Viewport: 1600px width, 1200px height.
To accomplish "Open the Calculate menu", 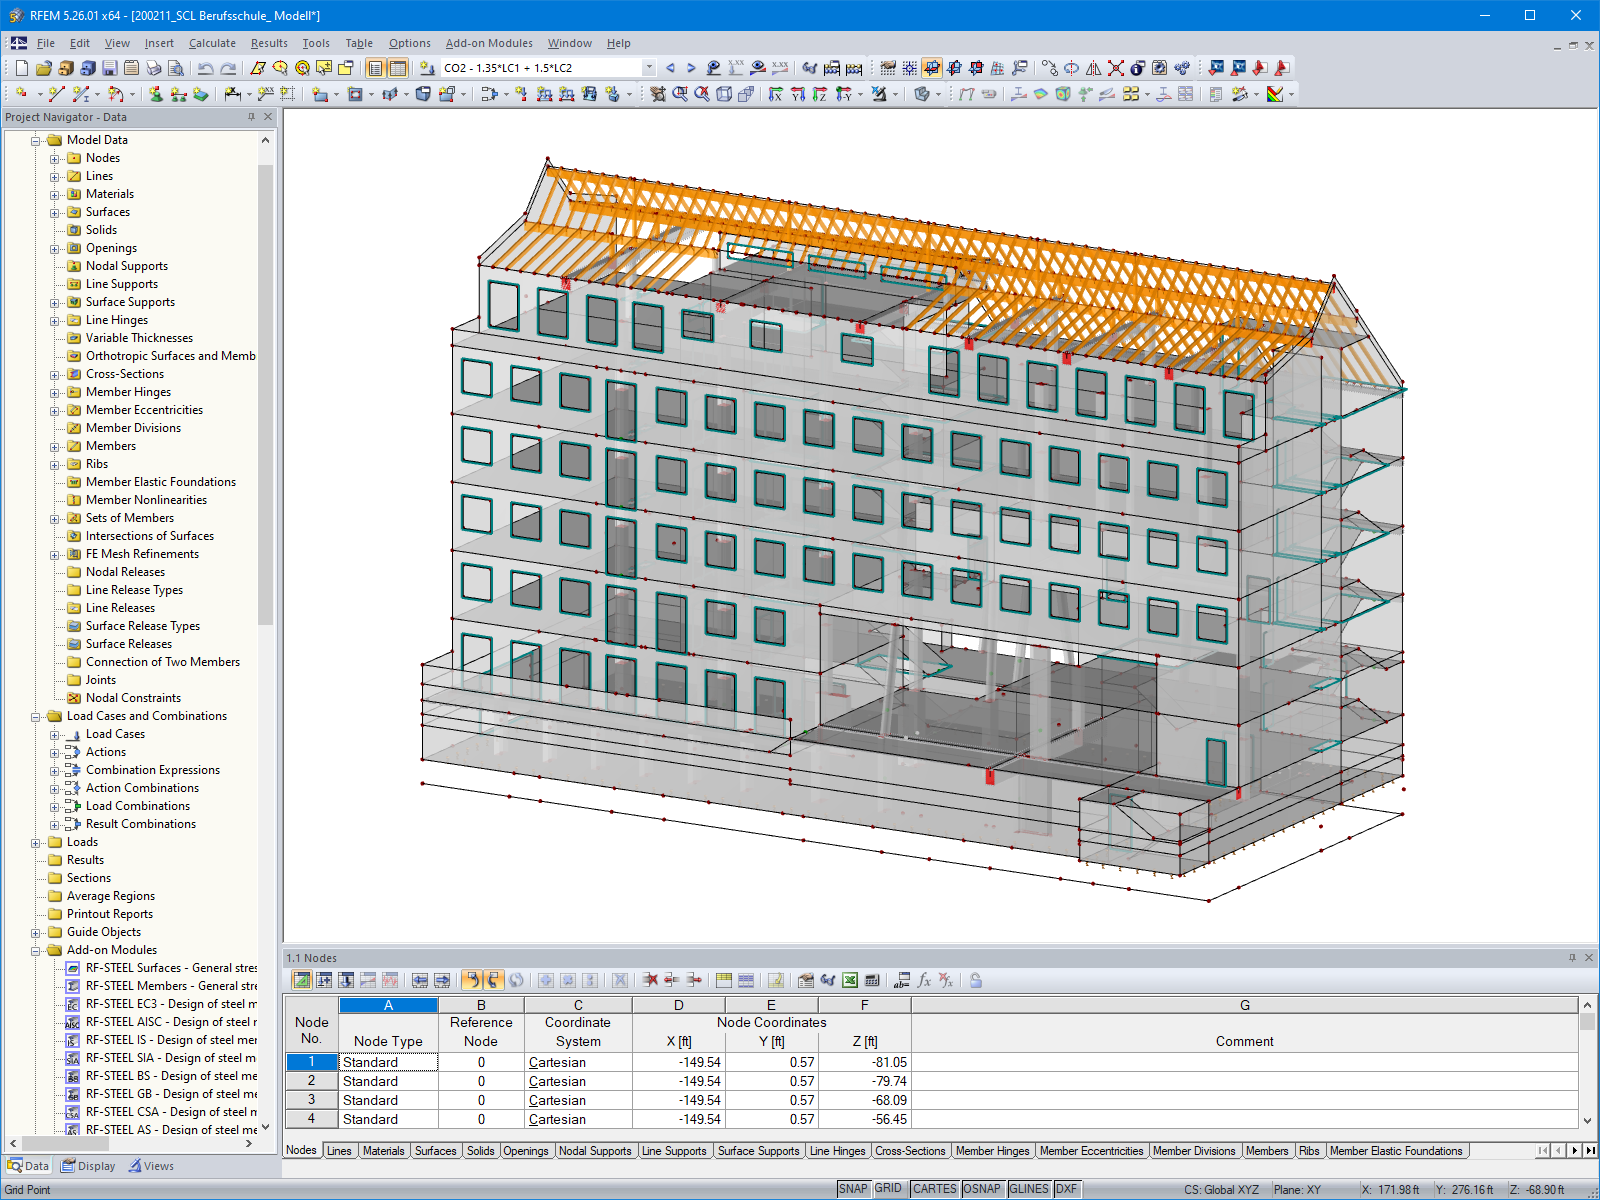I will point(211,43).
